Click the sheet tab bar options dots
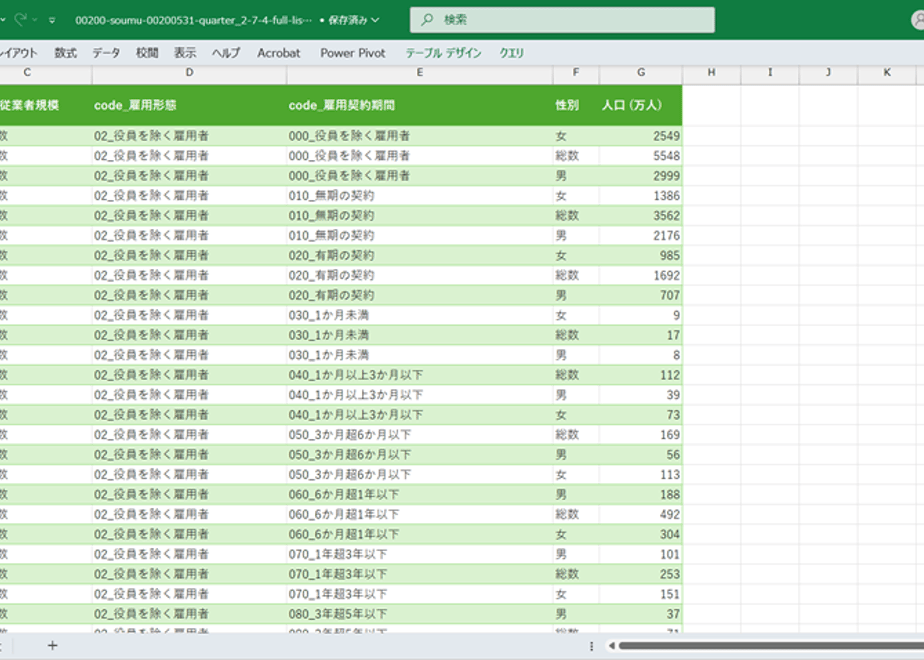The height and width of the screenshot is (660, 924). [591, 646]
